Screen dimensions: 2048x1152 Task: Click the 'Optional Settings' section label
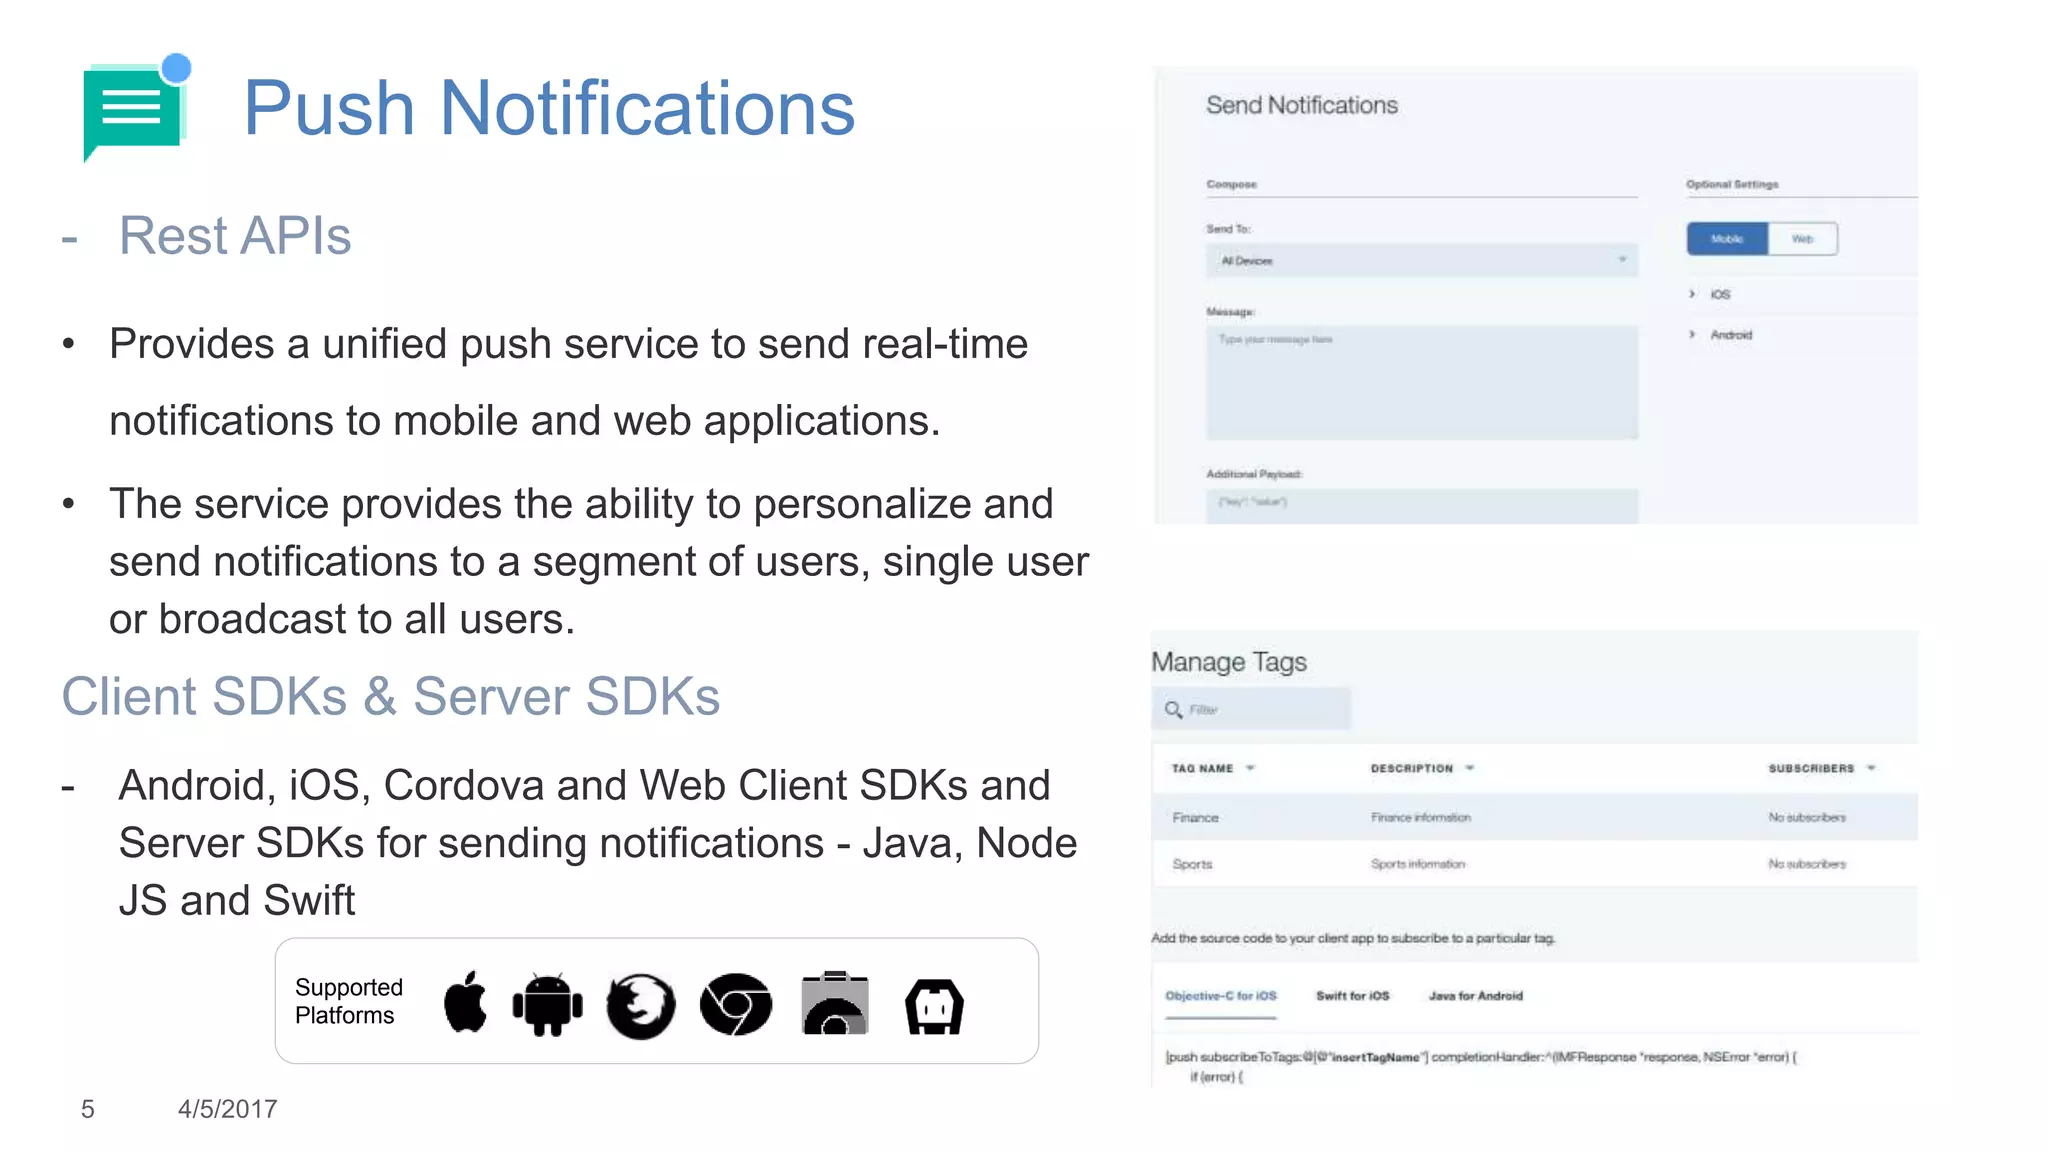(x=1732, y=184)
